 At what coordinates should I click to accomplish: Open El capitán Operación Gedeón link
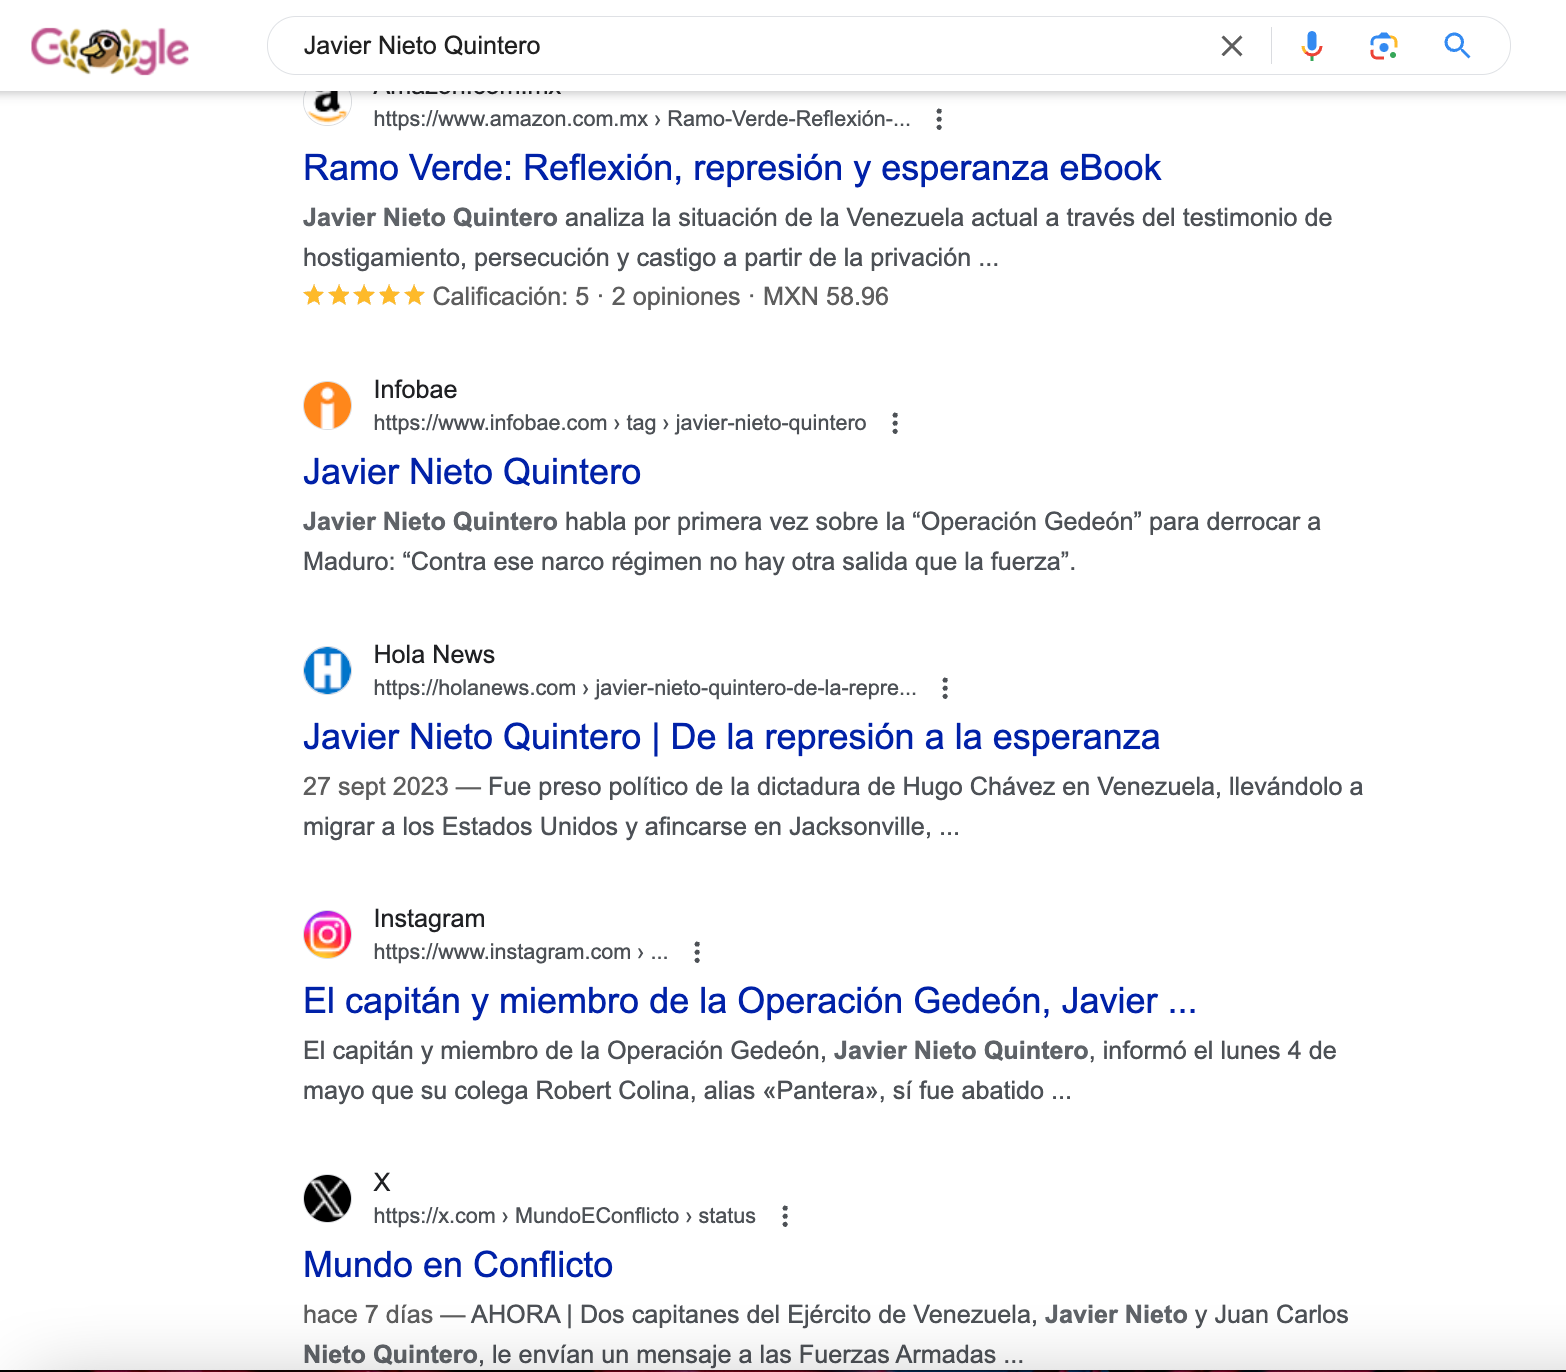[x=749, y=1001]
